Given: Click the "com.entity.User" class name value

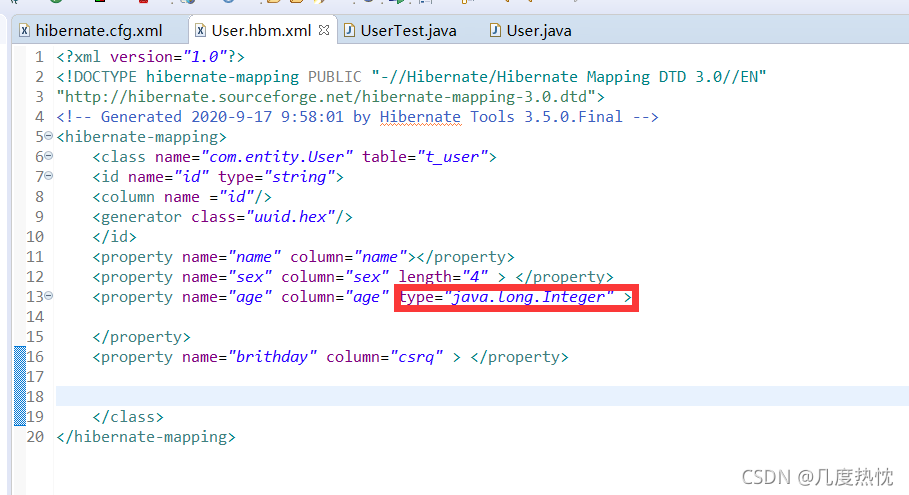Looking at the screenshot, I should click(x=277, y=156).
